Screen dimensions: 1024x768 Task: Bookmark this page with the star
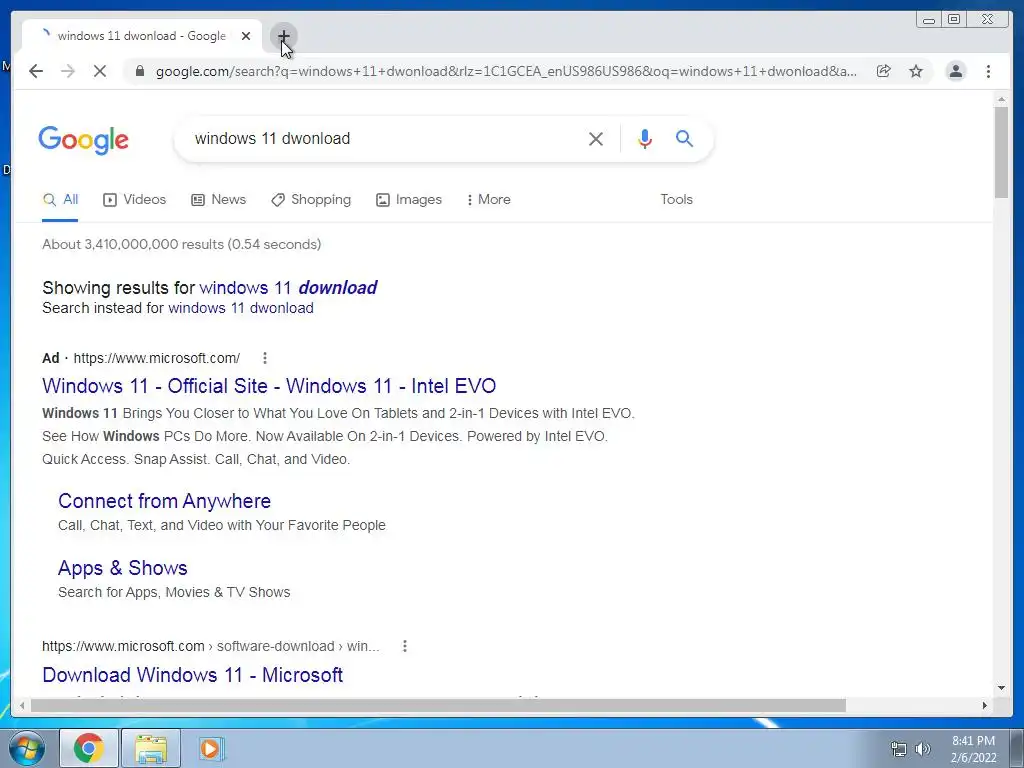point(916,71)
